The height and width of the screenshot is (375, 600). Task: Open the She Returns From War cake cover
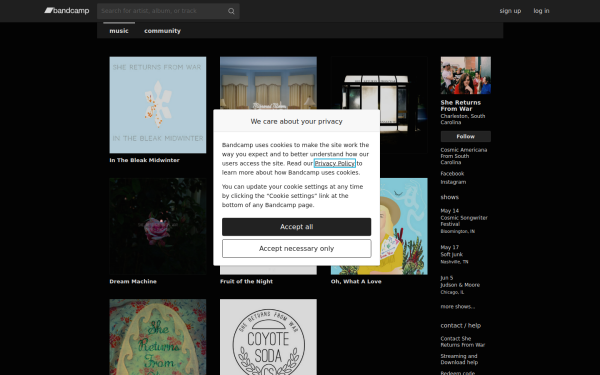158,337
